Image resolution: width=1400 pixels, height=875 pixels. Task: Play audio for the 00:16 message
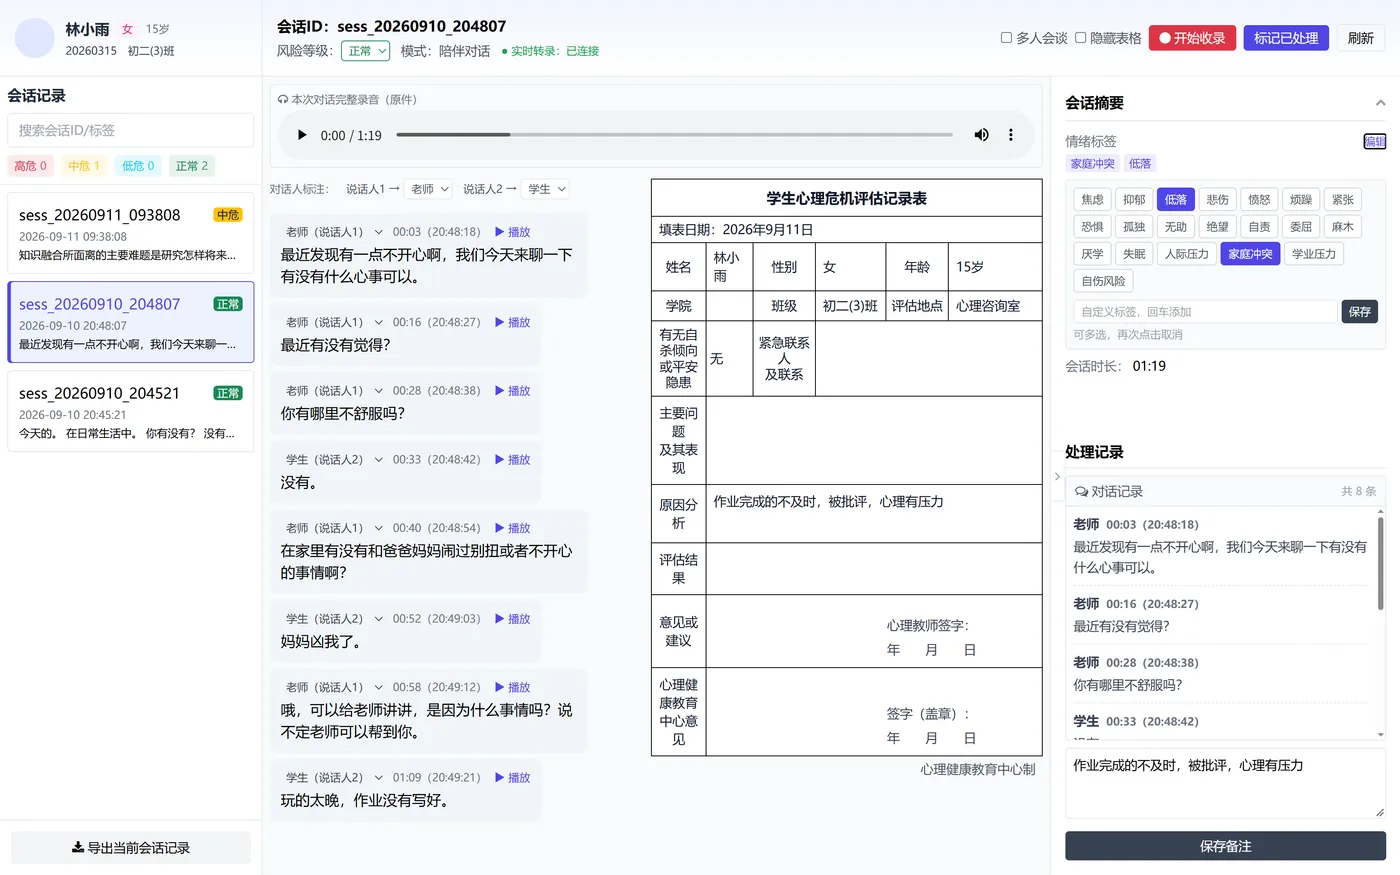[x=513, y=322]
